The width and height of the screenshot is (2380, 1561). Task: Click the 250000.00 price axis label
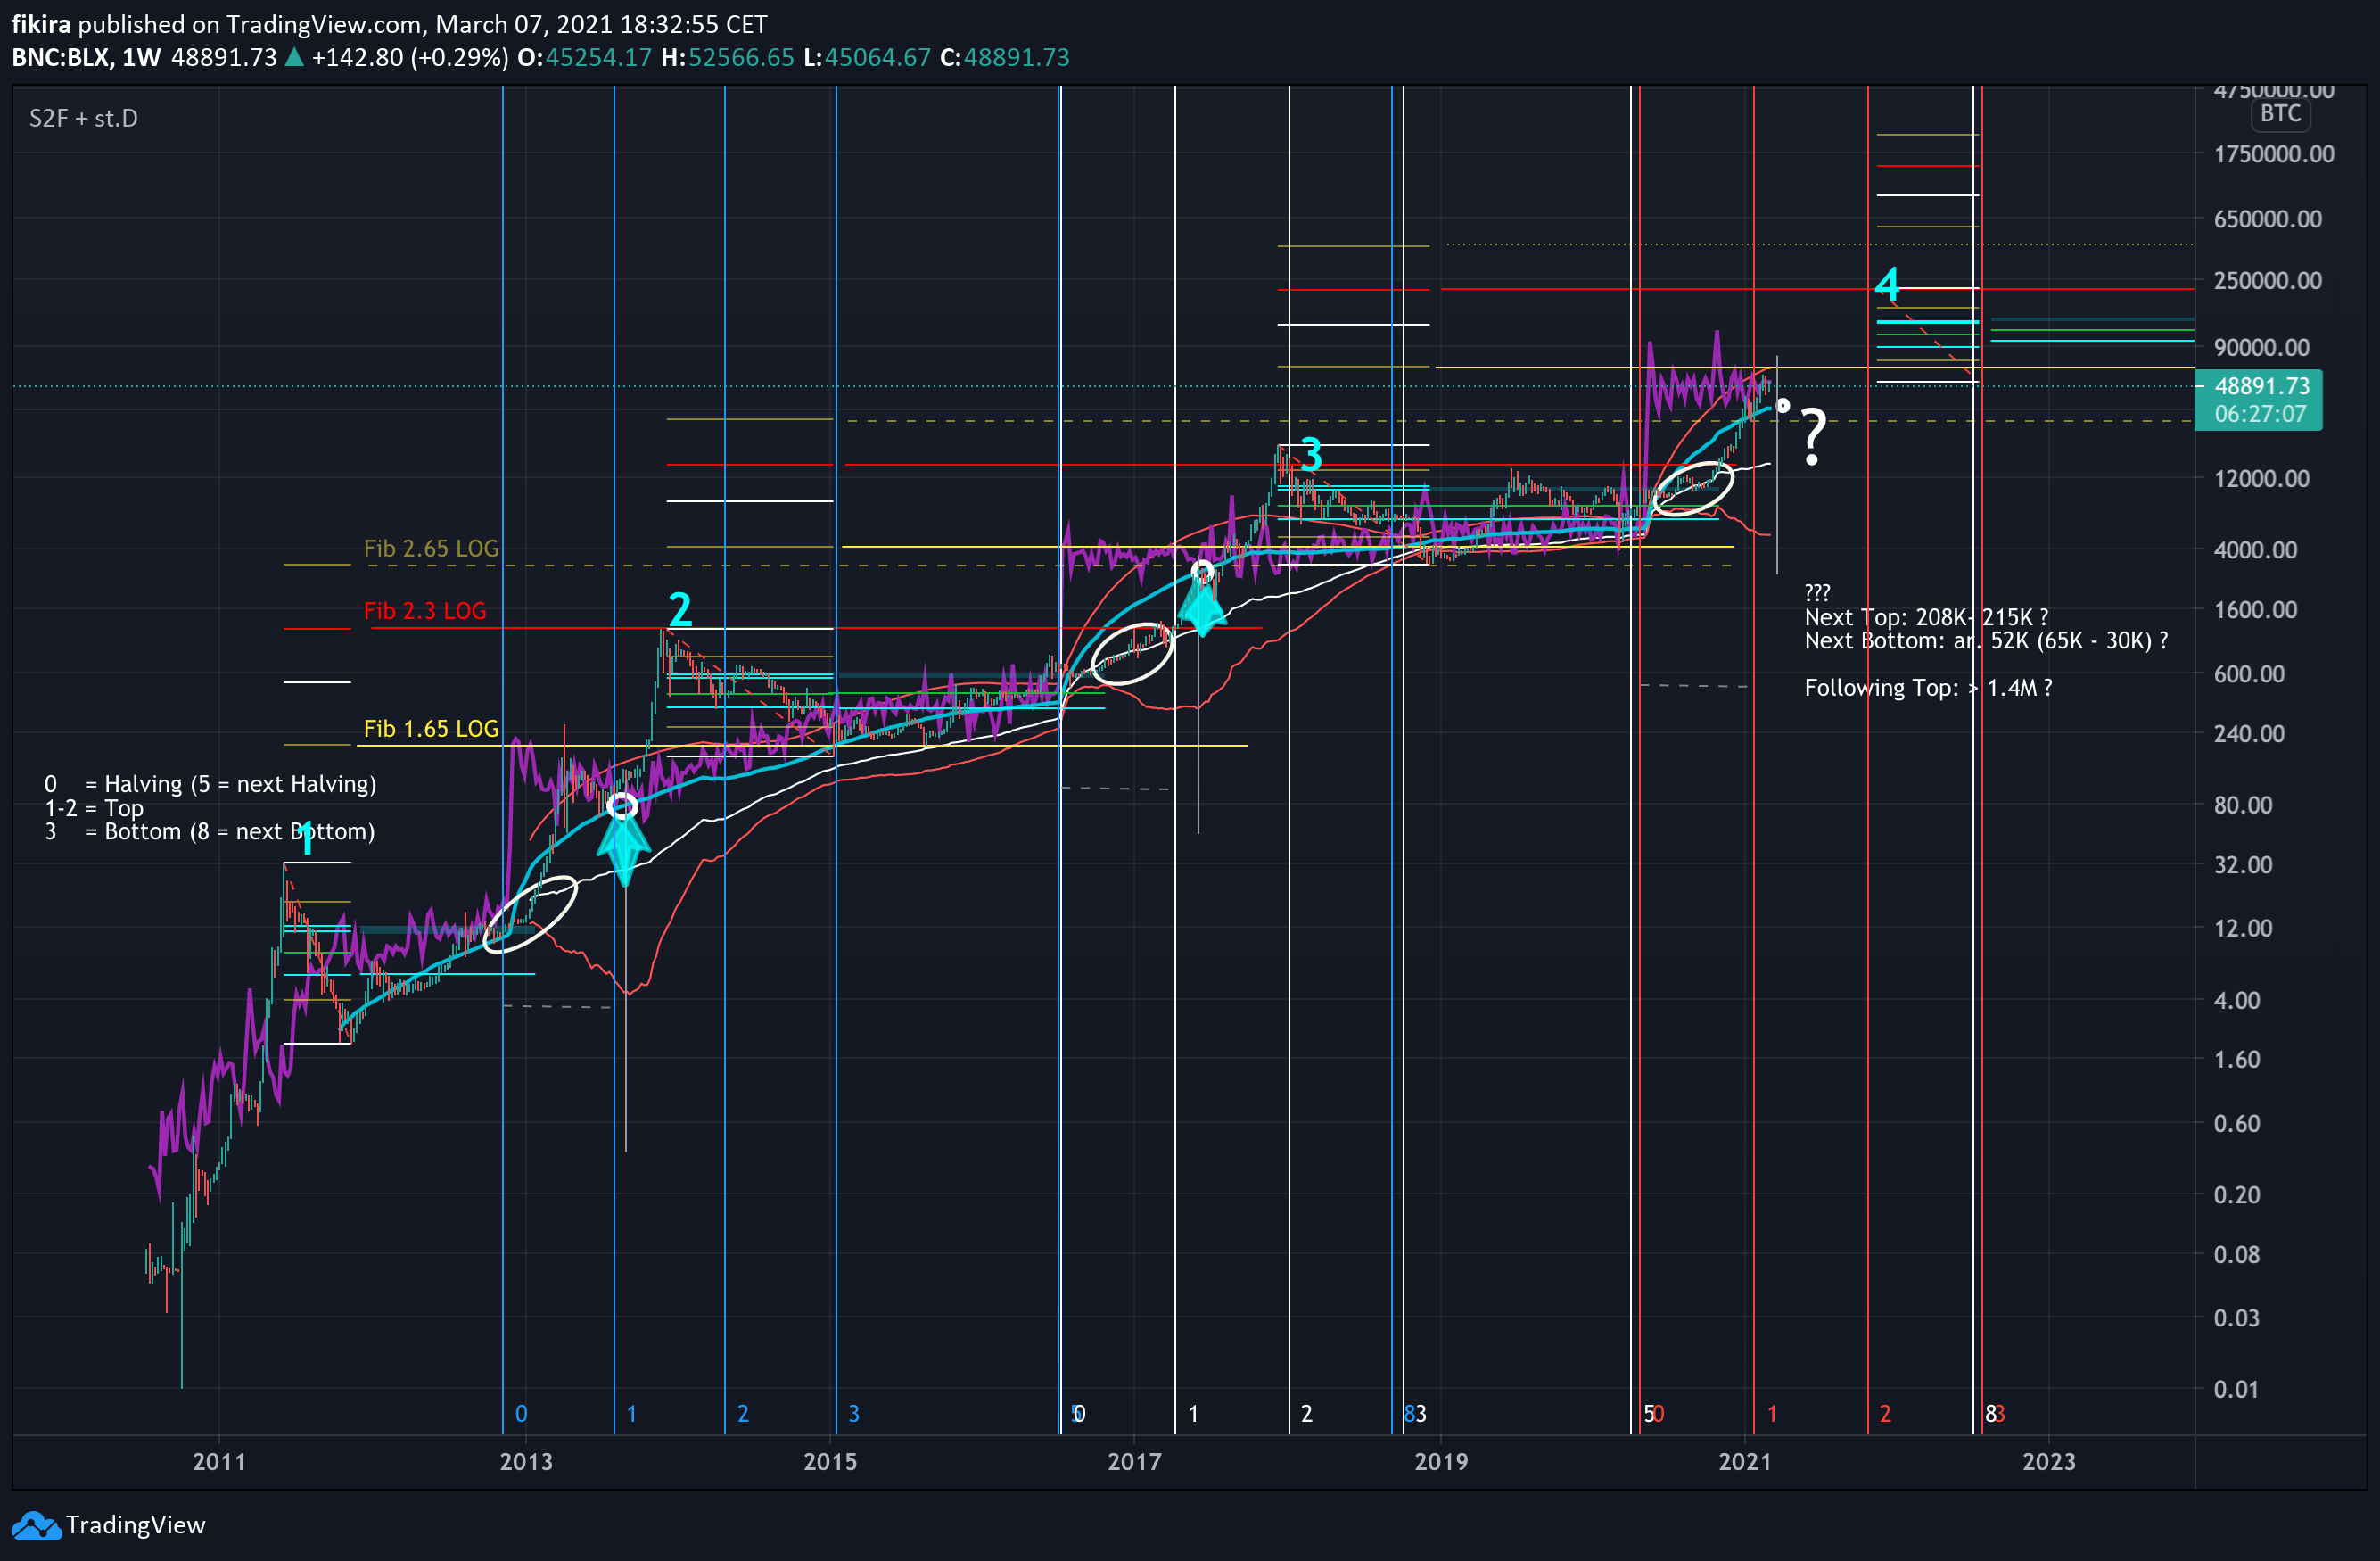coord(2268,281)
